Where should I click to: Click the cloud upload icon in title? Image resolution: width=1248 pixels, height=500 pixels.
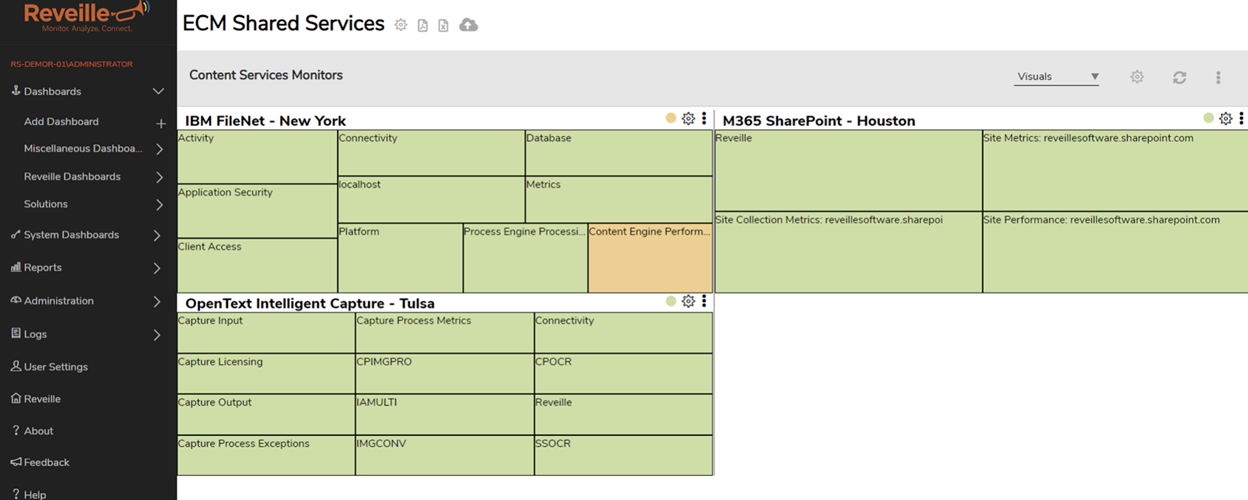click(468, 25)
